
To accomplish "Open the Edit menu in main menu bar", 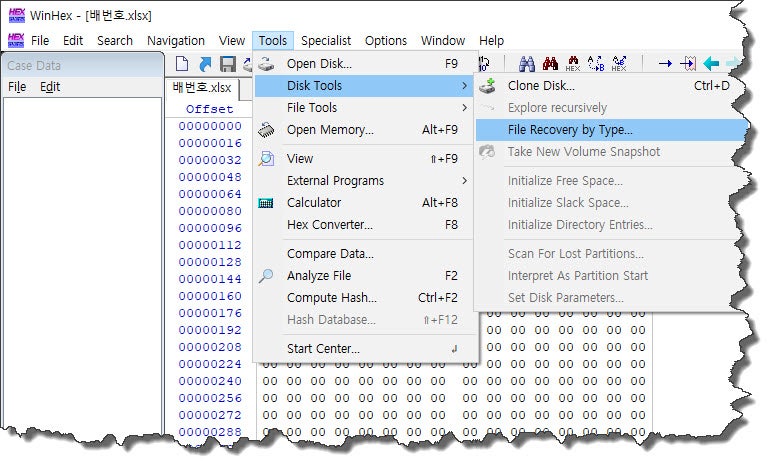I will coord(73,41).
